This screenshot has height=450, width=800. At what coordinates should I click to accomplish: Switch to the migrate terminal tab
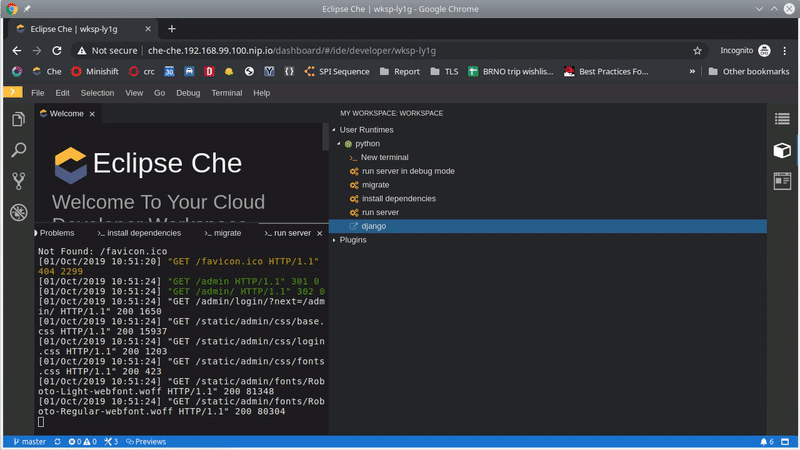point(222,233)
